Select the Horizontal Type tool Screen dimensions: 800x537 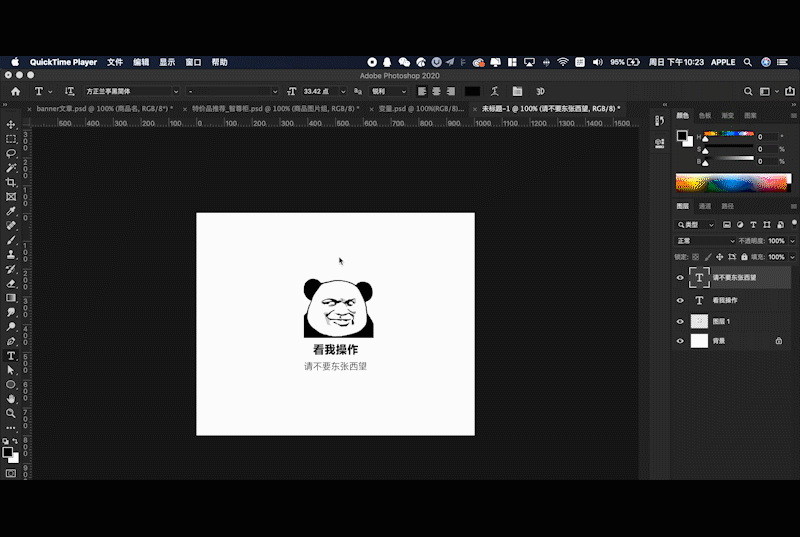pyautogui.click(x=11, y=355)
